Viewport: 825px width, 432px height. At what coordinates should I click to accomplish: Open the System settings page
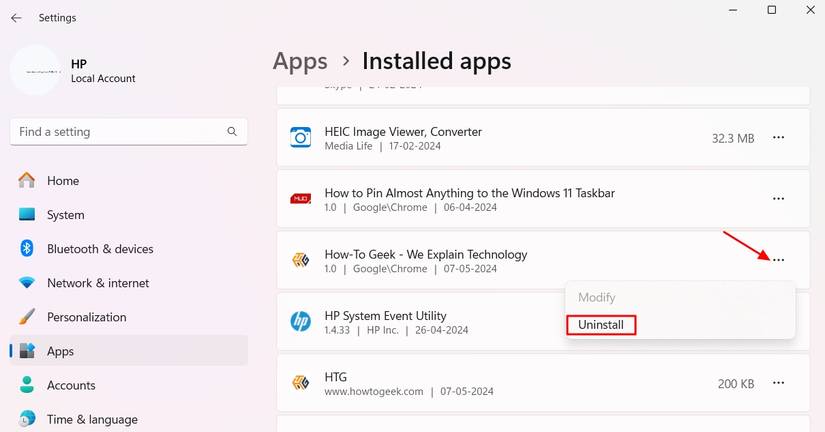[x=129, y=215]
